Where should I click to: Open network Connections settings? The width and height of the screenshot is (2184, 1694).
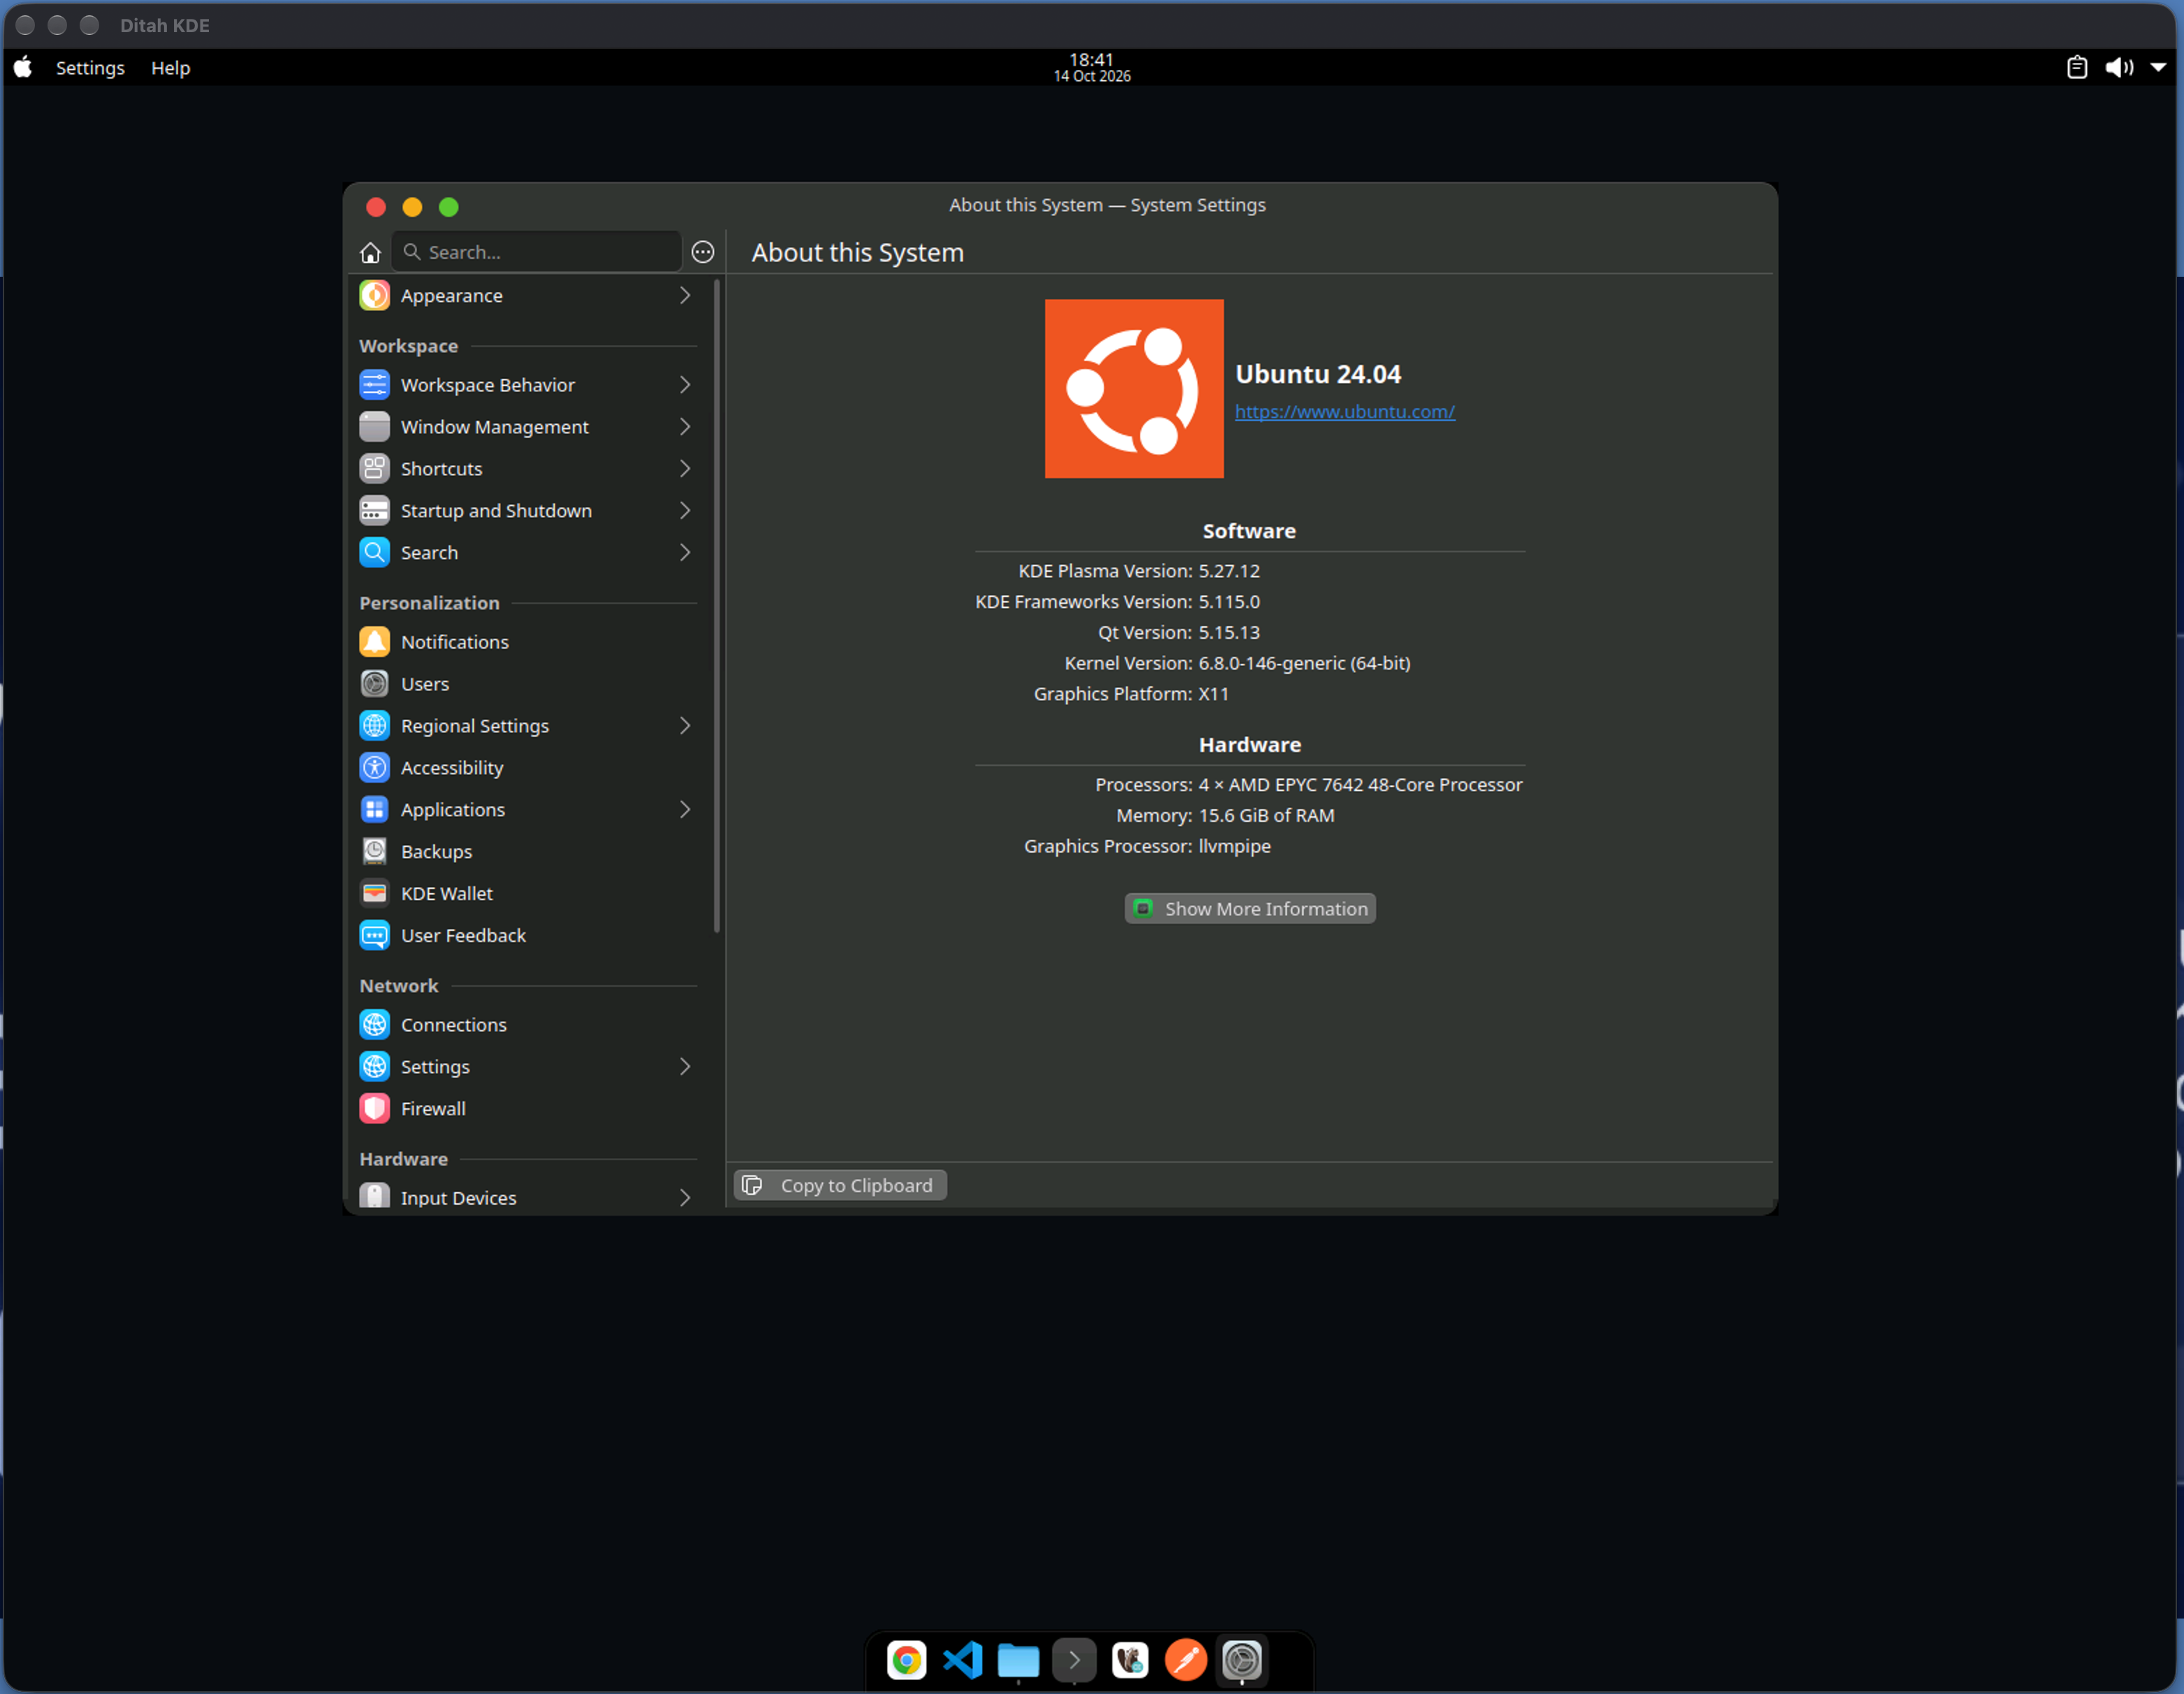[x=527, y=1025]
